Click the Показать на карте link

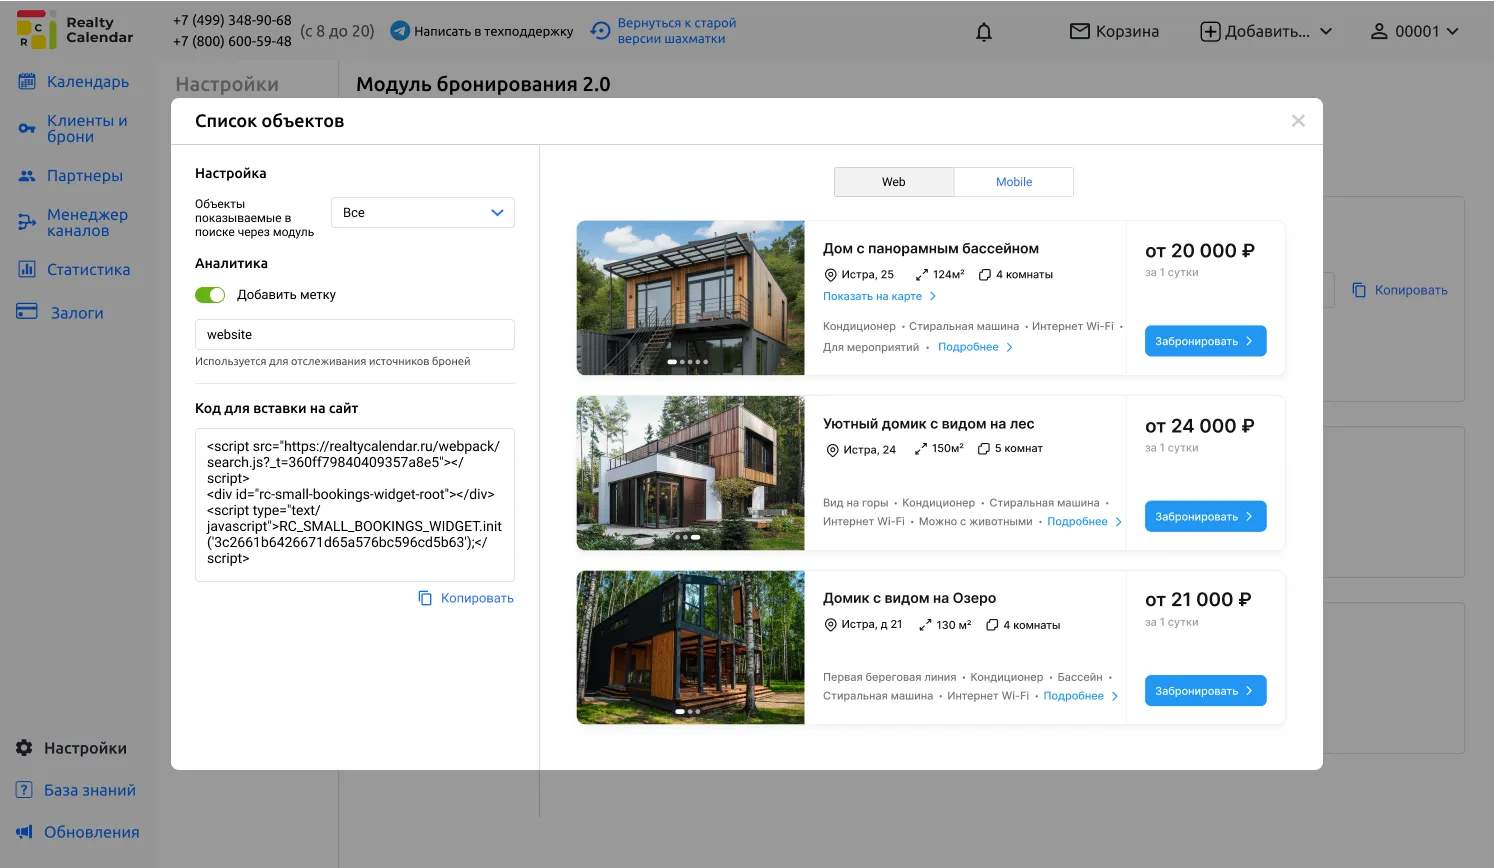click(880, 296)
